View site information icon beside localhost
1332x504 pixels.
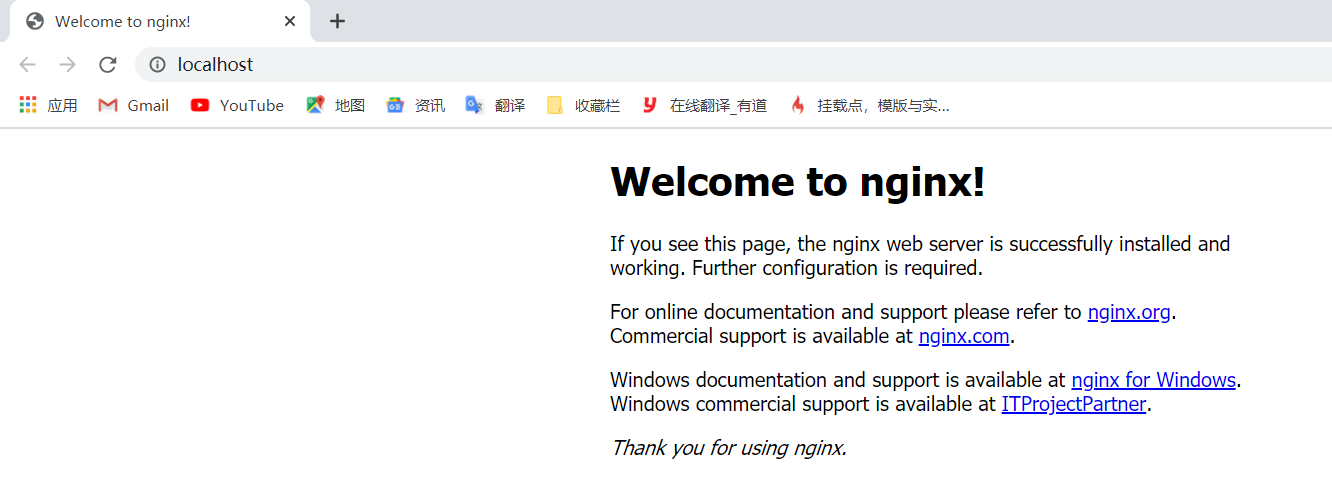pos(157,65)
